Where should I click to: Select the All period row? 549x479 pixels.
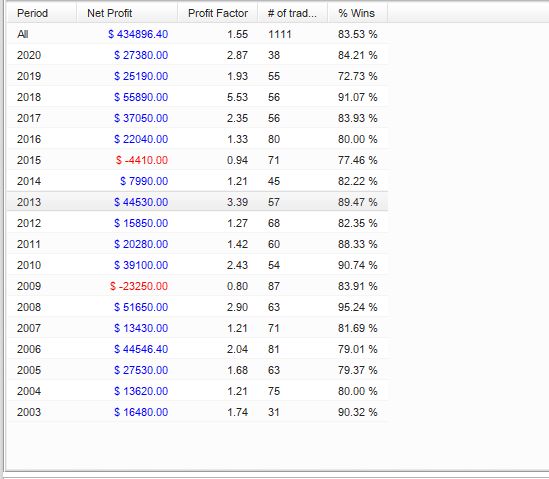[197, 34]
